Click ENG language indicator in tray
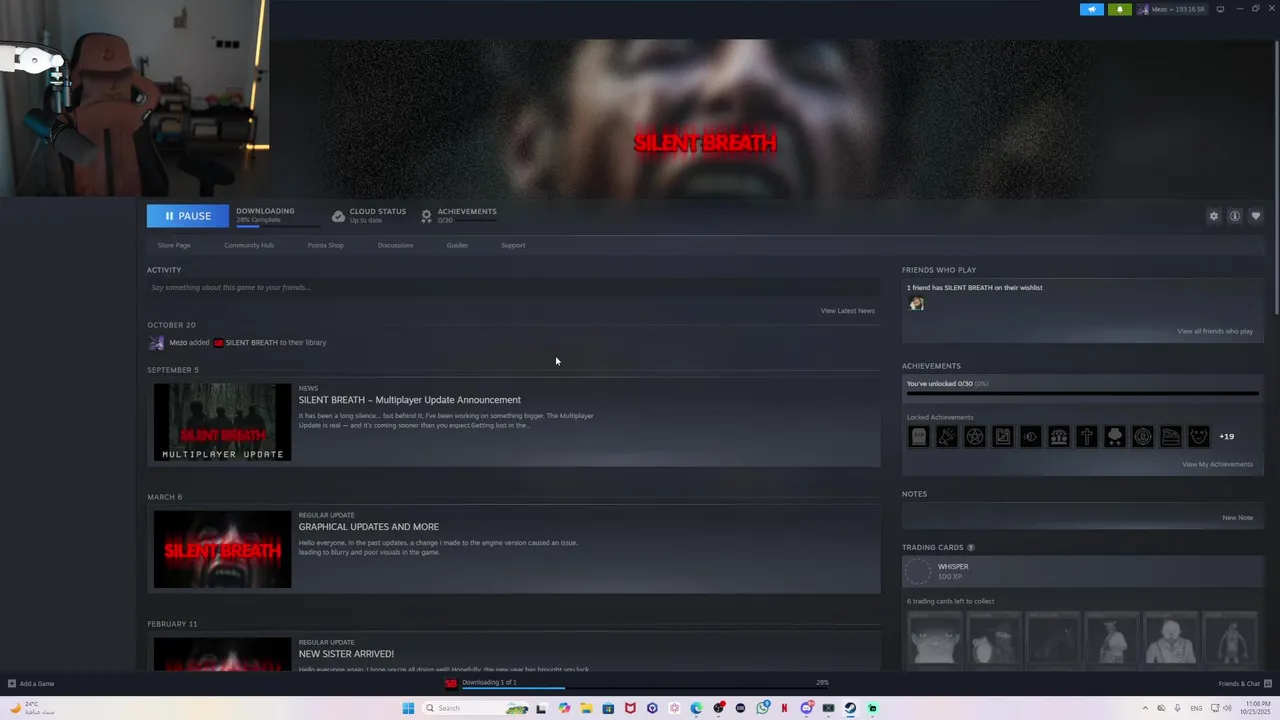This screenshot has width=1280, height=720. click(x=1196, y=708)
